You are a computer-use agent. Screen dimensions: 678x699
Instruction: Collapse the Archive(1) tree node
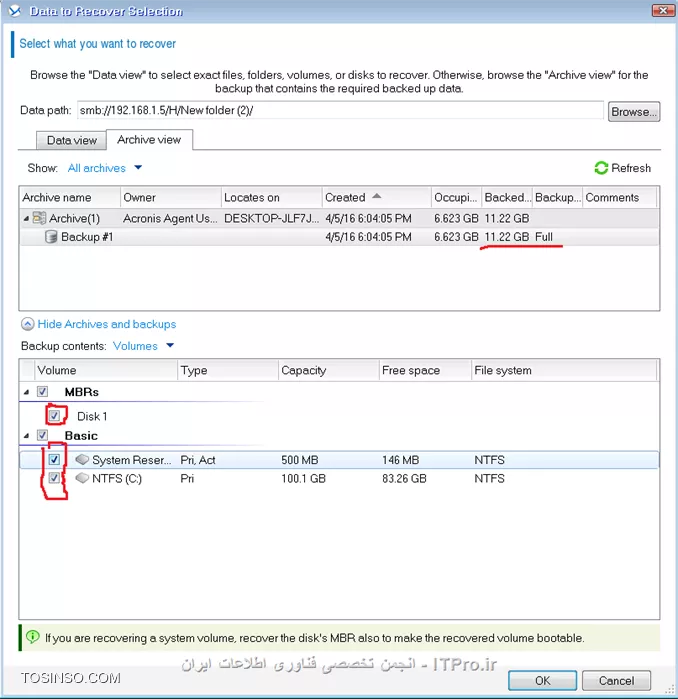(x=26, y=218)
